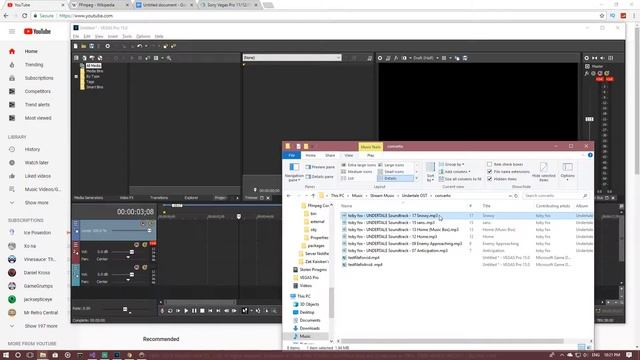Toggle solo on second audio track
This screenshot has width=640, height=360.
coord(144,268)
